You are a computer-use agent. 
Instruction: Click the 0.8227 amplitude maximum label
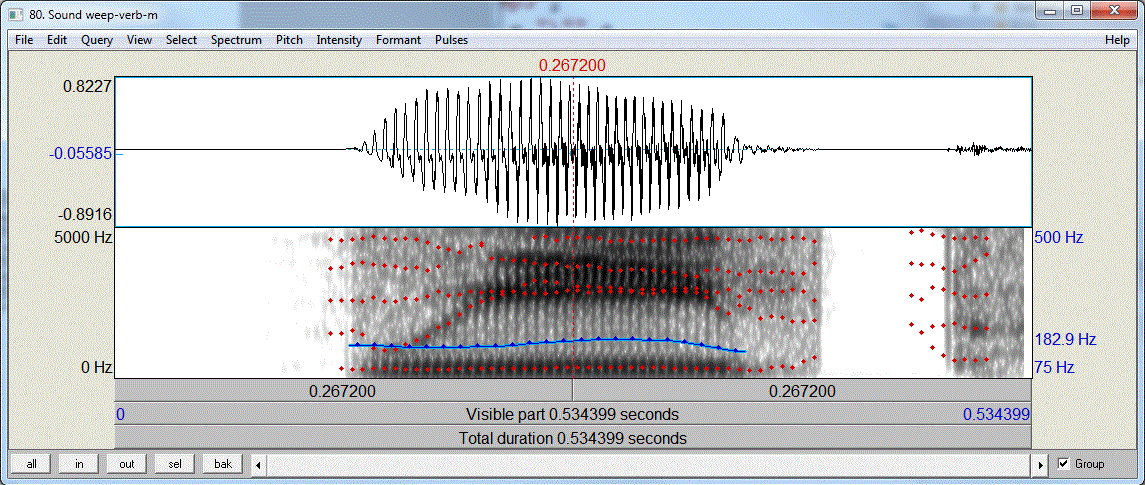click(86, 86)
